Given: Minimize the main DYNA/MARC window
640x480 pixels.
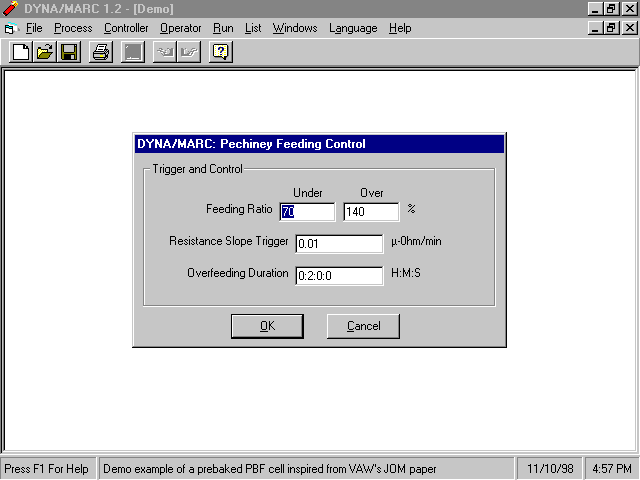Looking at the screenshot, I should 595,9.
